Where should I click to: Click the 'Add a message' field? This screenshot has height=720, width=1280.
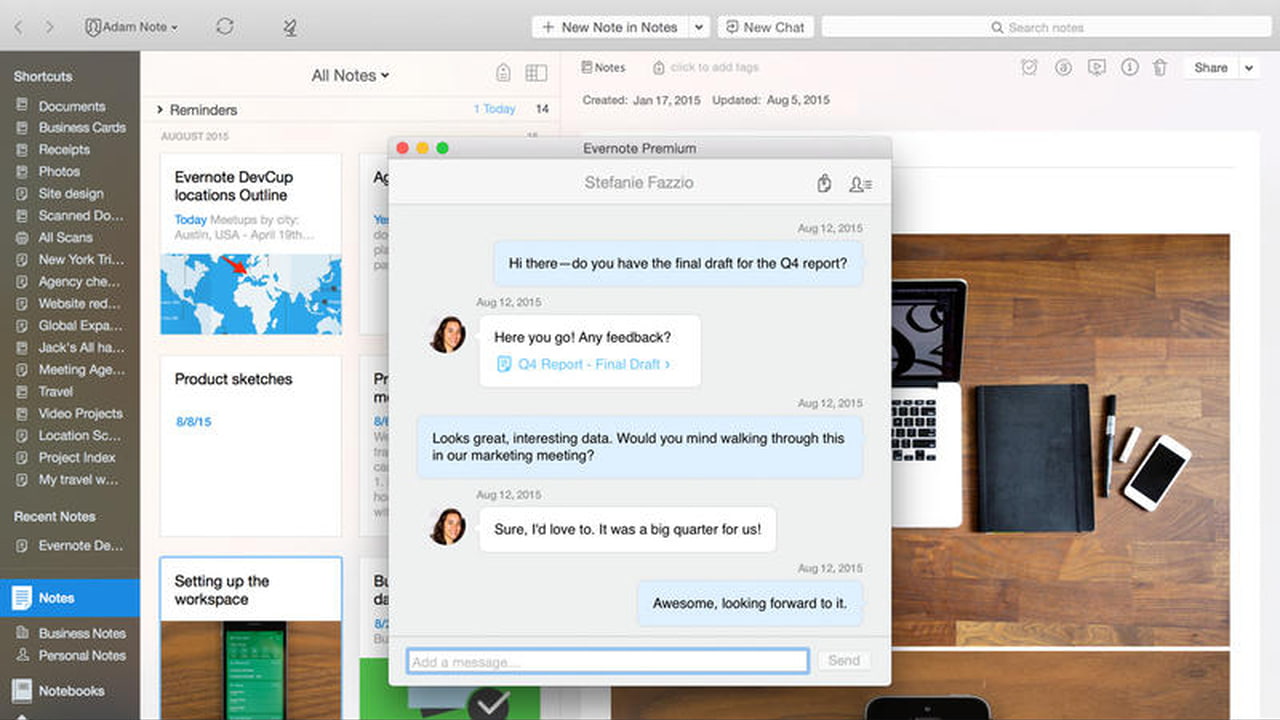tap(608, 661)
